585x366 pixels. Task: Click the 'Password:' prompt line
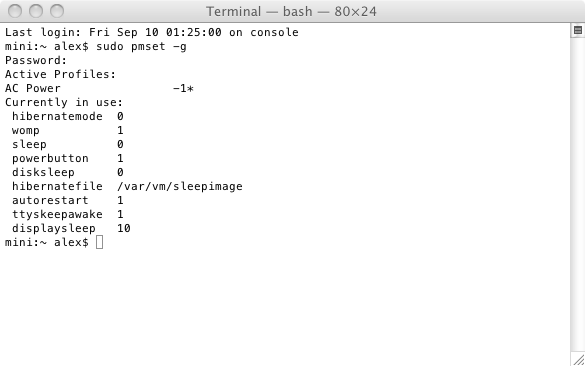(36, 60)
